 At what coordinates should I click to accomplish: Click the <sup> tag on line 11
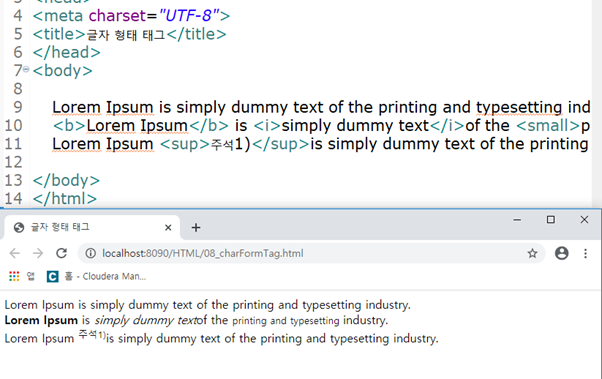click(x=185, y=144)
